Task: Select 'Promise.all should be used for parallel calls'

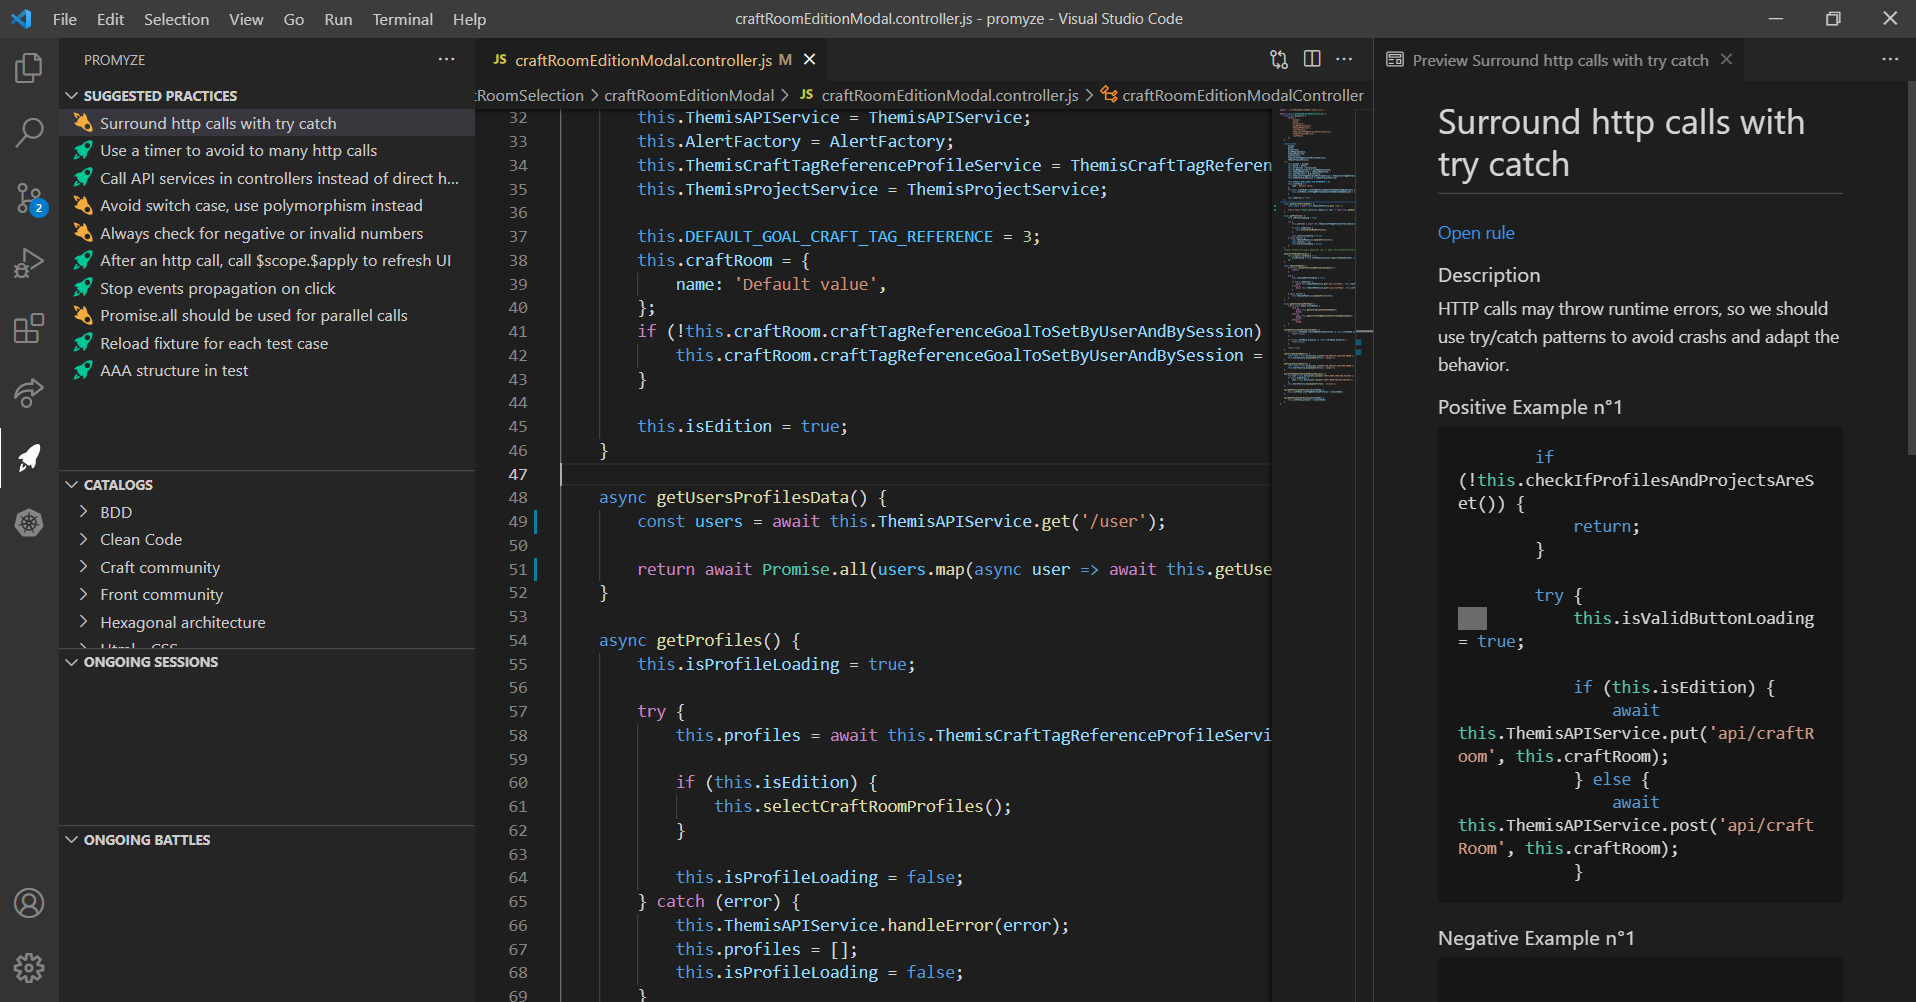Action: tap(253, 316)
